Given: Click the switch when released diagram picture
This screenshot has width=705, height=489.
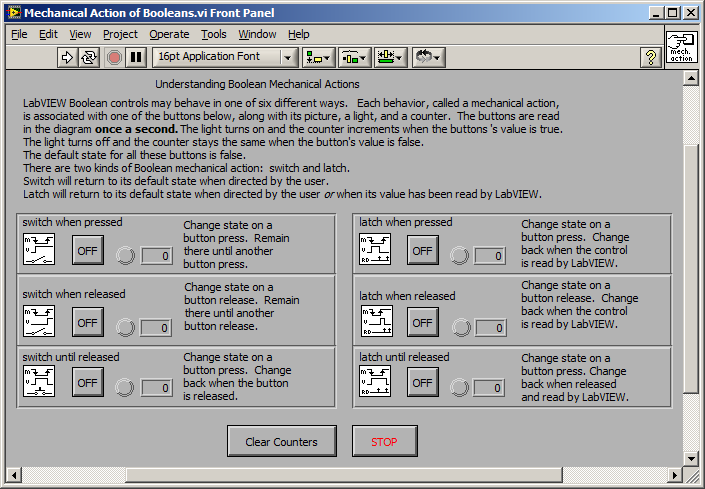Looking at the screenshot, I should pos(39,321).
